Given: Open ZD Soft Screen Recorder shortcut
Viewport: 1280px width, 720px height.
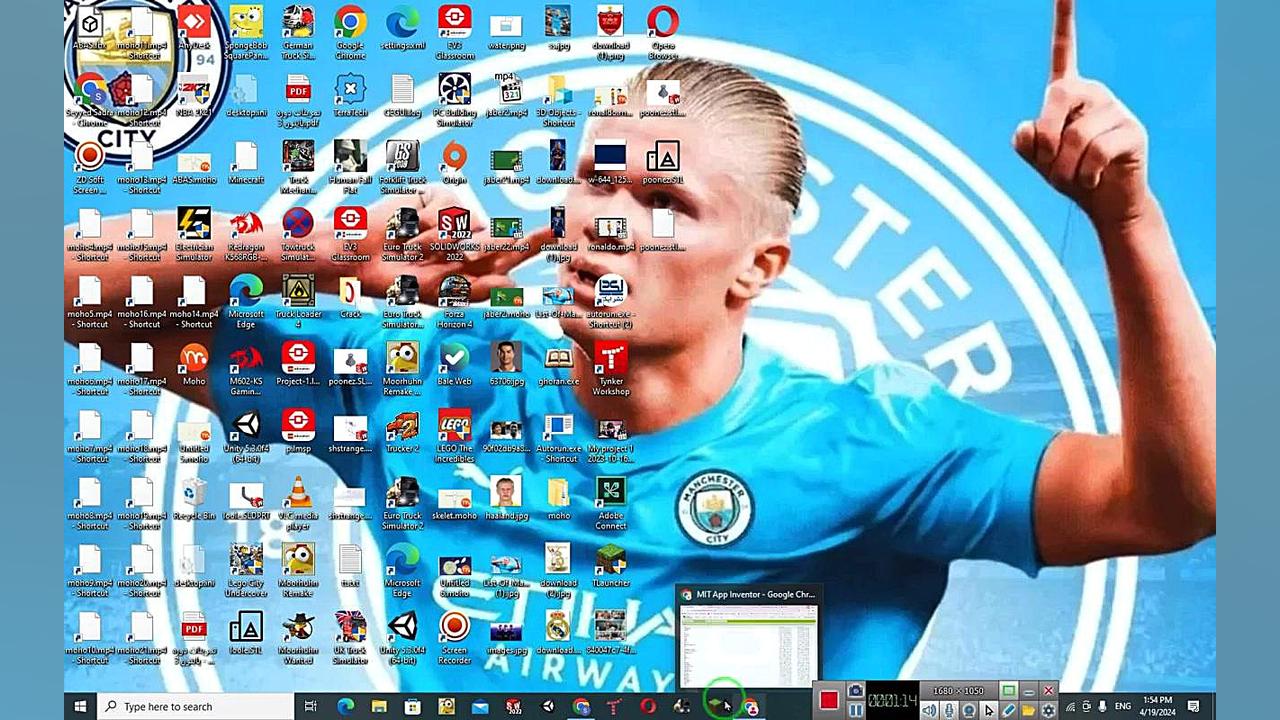Looking at the screenshot, I should tap(90, 167).
